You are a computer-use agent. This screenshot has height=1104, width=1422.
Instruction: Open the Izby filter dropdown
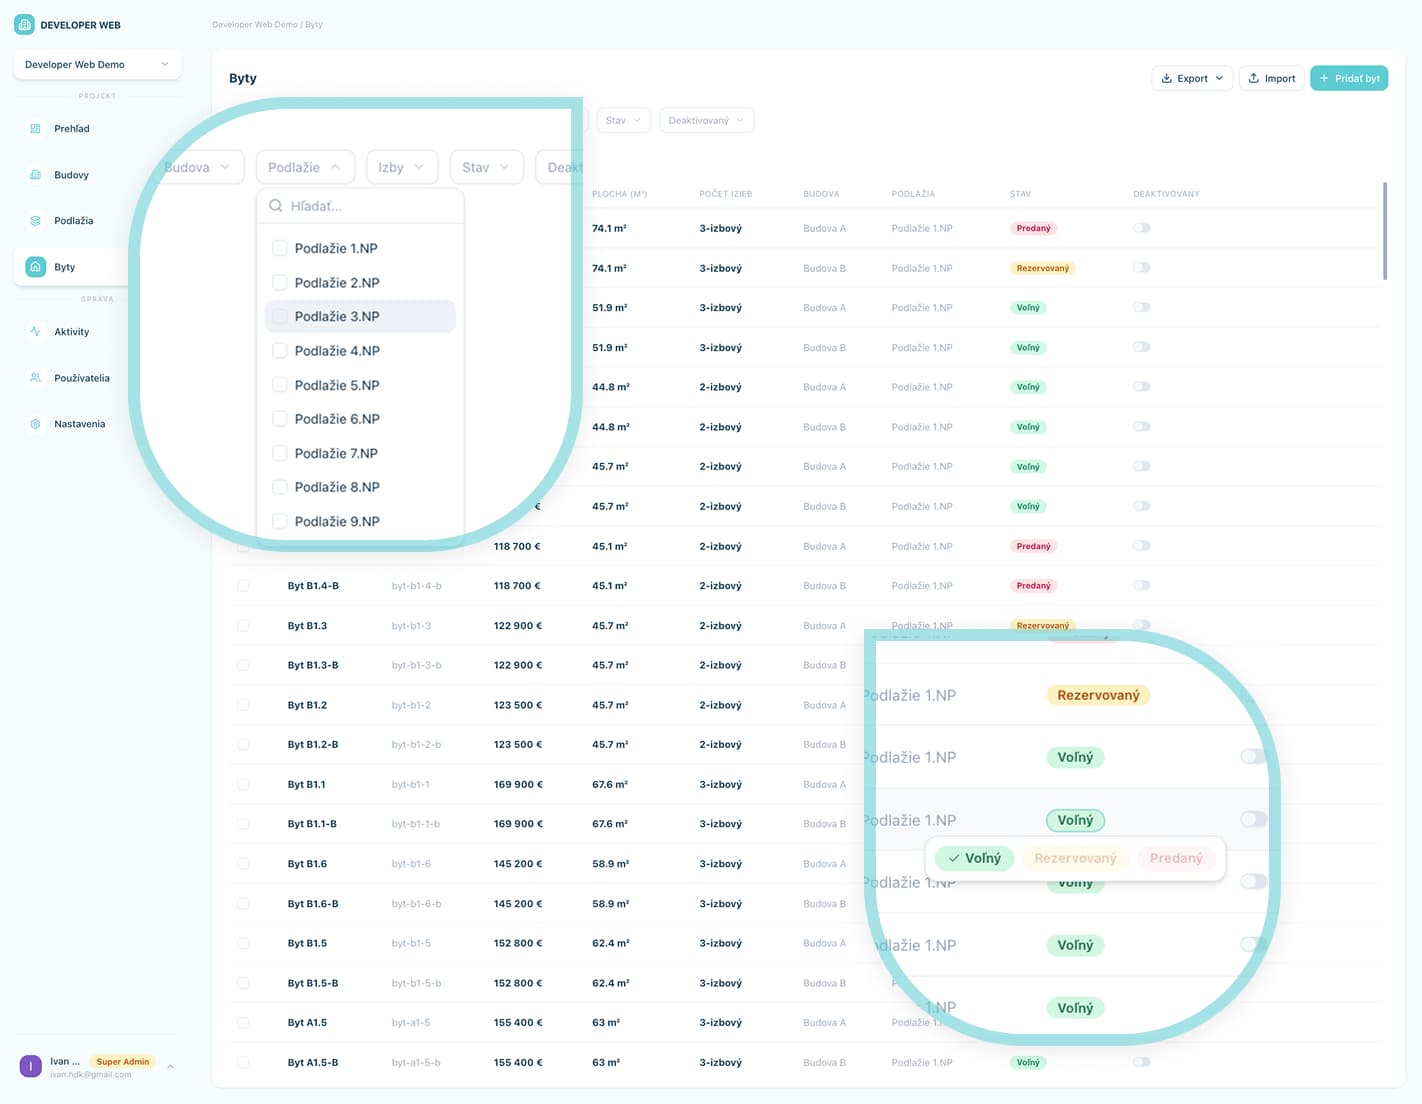(x=401, y=168)
